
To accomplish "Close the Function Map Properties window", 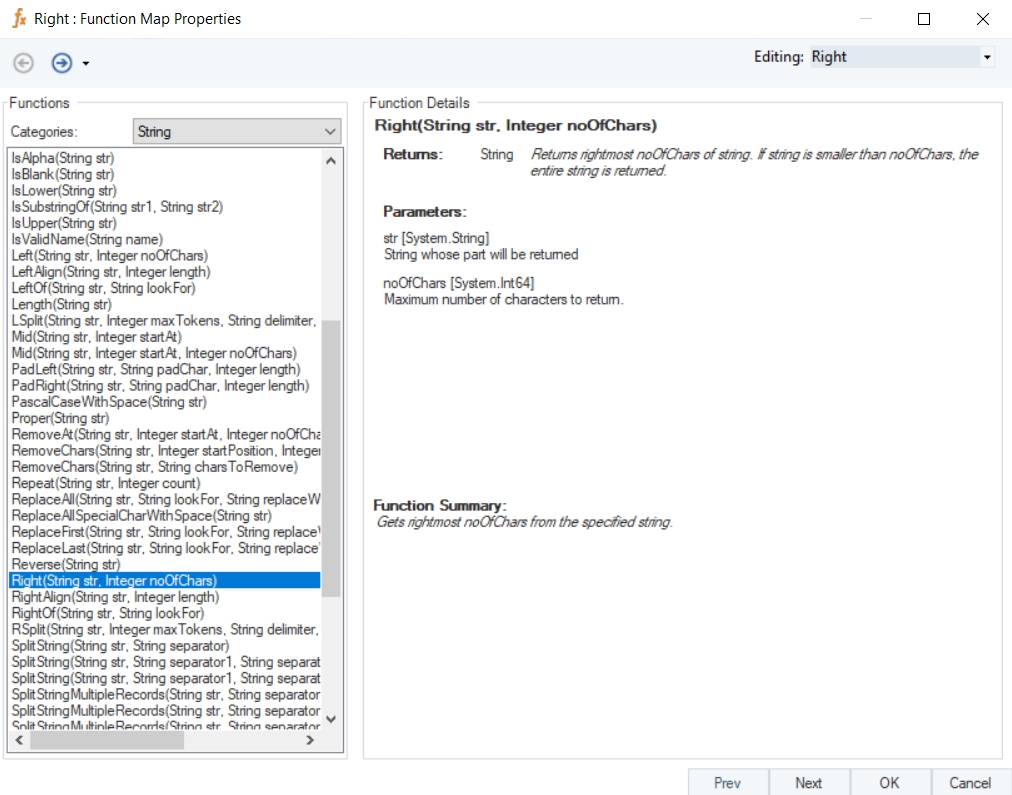I will coord(982,19).
